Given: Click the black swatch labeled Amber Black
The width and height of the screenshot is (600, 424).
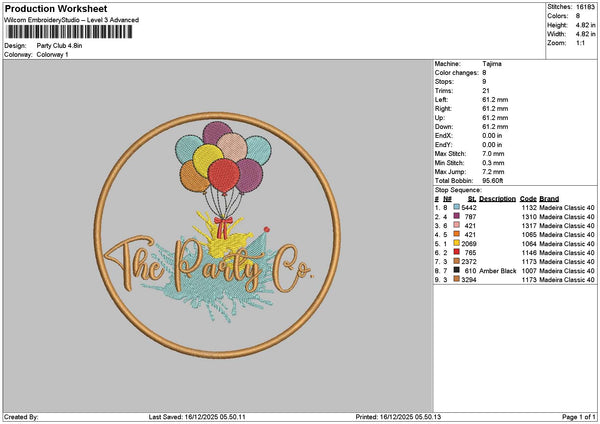Looking at the screenshot, I should coord(457,270).
